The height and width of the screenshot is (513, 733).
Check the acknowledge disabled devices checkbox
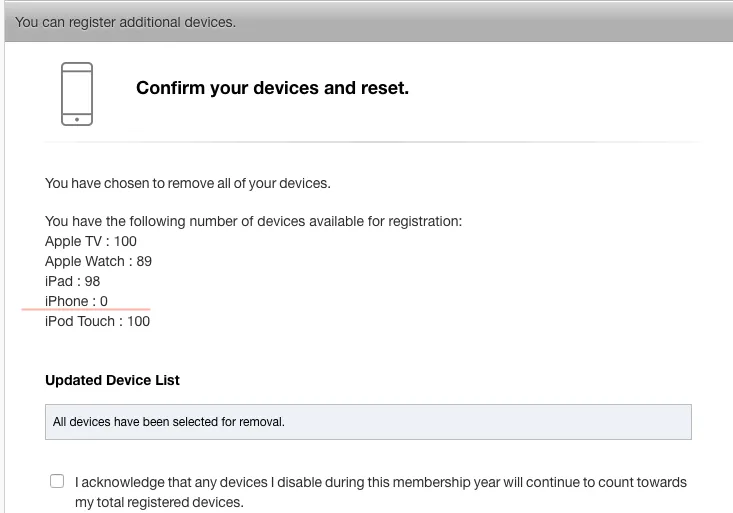[x=57, y=481]
